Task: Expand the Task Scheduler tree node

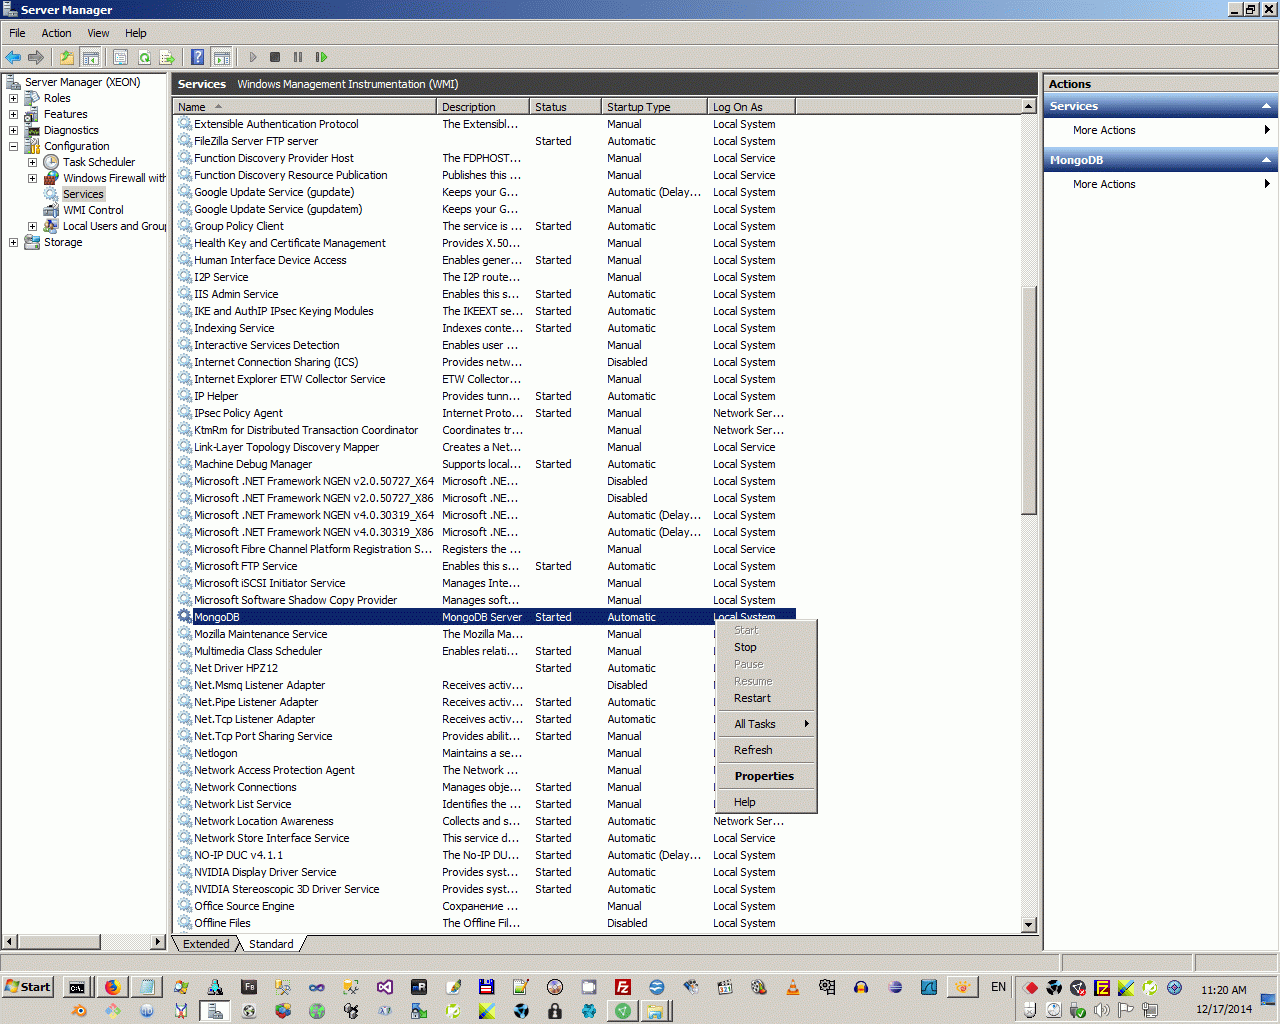Action: tap(32, 162)
